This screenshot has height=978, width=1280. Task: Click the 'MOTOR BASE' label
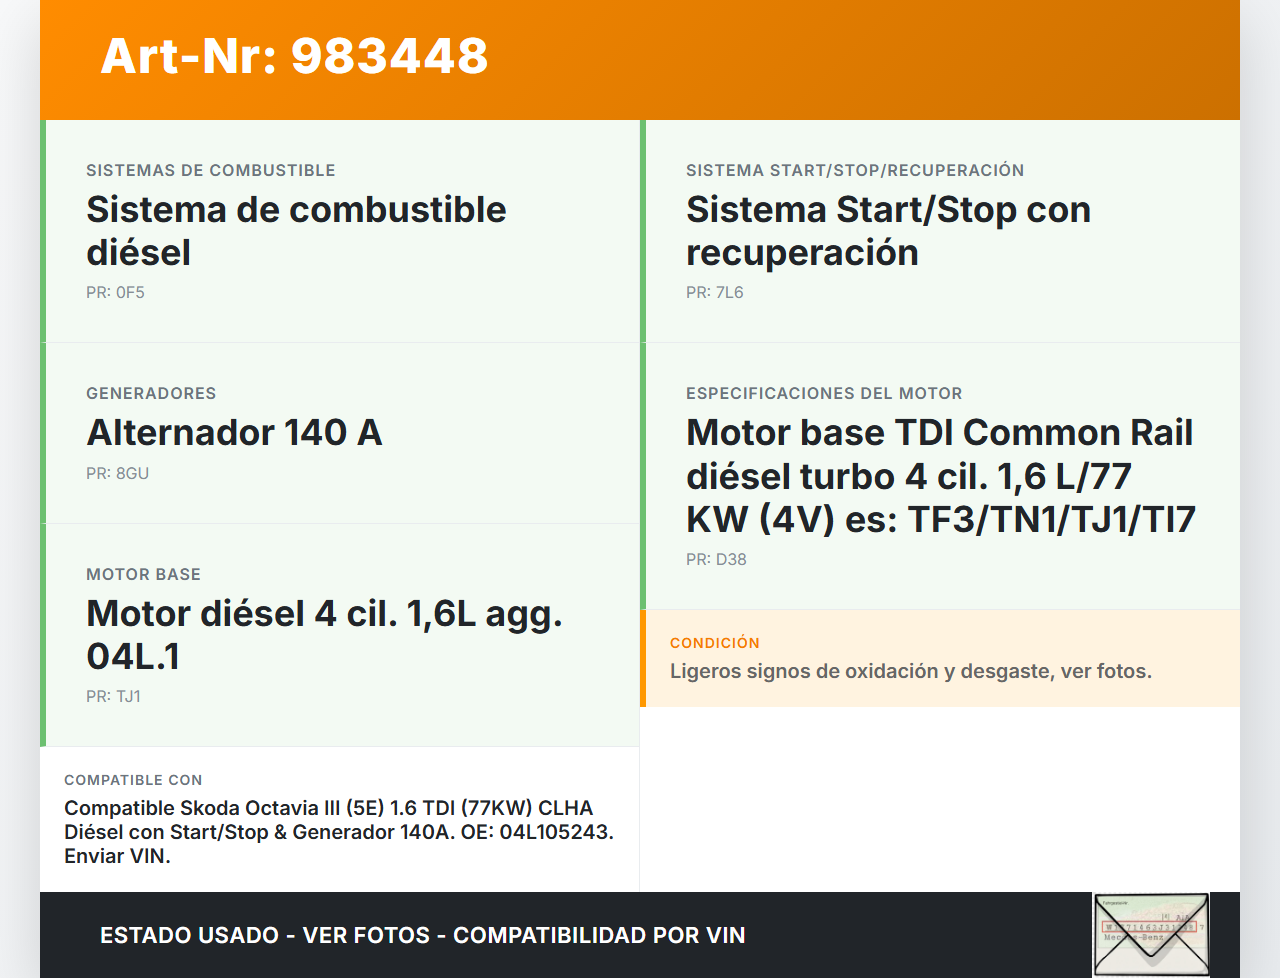143,574
